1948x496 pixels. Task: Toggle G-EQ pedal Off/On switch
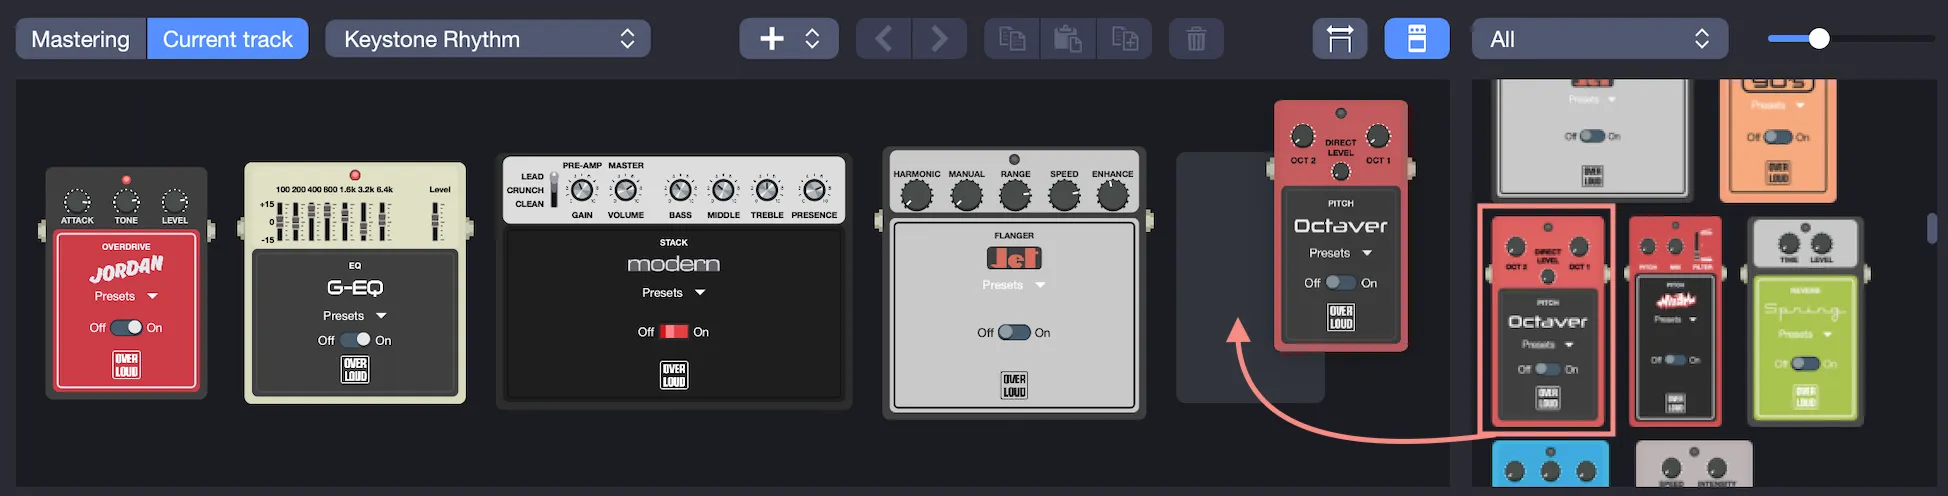355,340
